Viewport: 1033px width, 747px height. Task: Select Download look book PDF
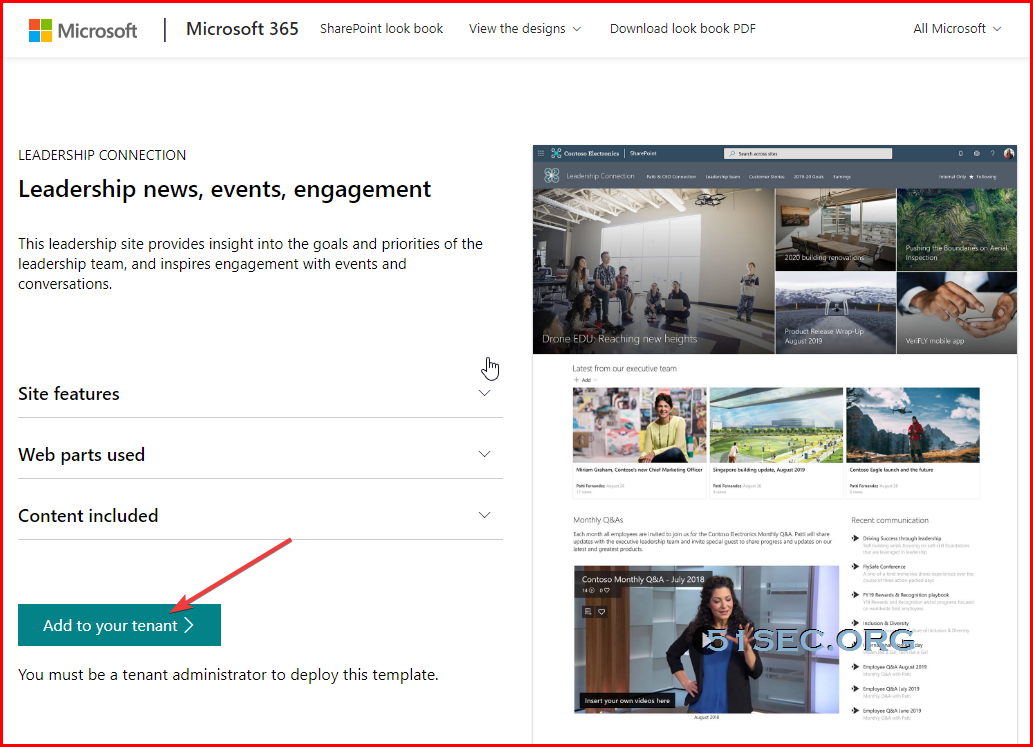683,28
